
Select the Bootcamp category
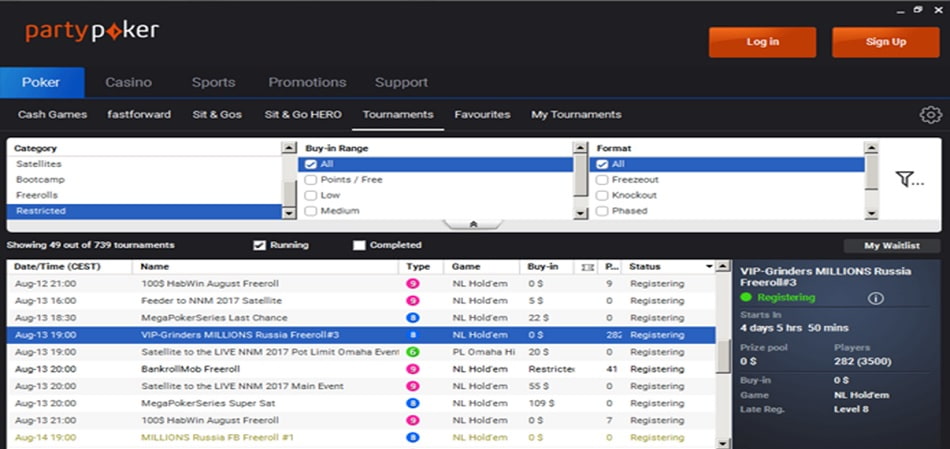[144, 180]
